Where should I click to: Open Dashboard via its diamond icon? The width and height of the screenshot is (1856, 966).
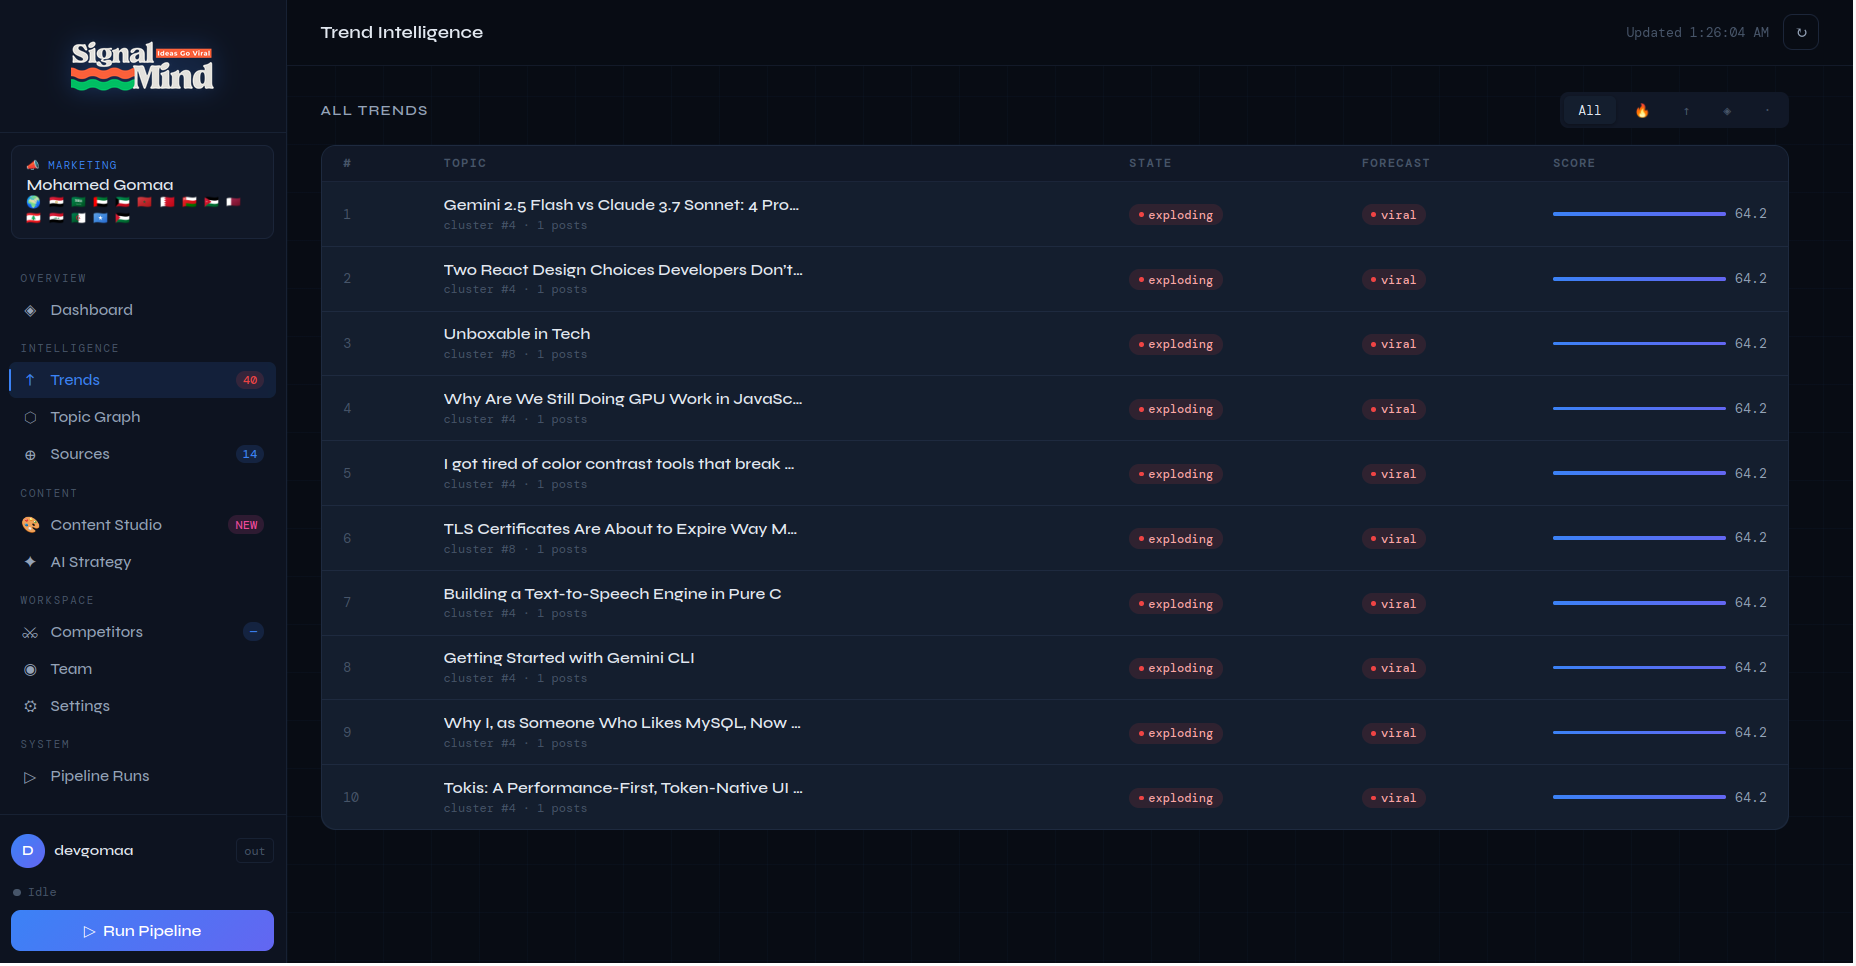[x=30, y=311]
